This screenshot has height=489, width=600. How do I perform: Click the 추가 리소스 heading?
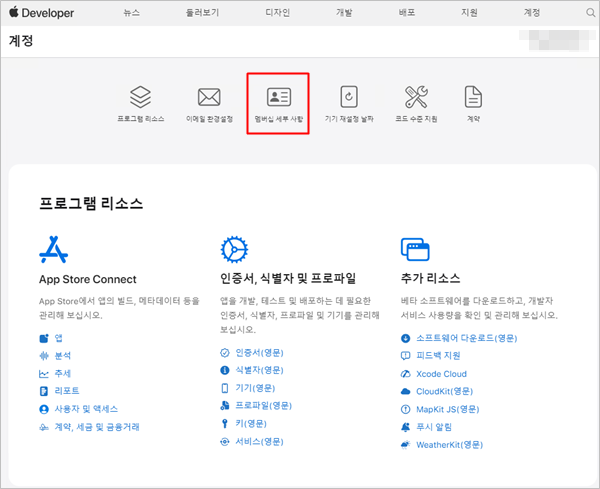pyautogui.click(x=430, y=278)
